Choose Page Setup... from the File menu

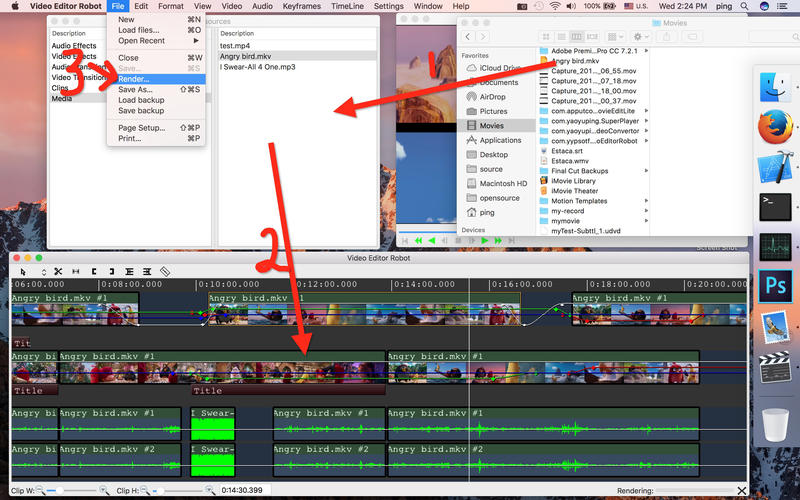(x=156, y=128)
